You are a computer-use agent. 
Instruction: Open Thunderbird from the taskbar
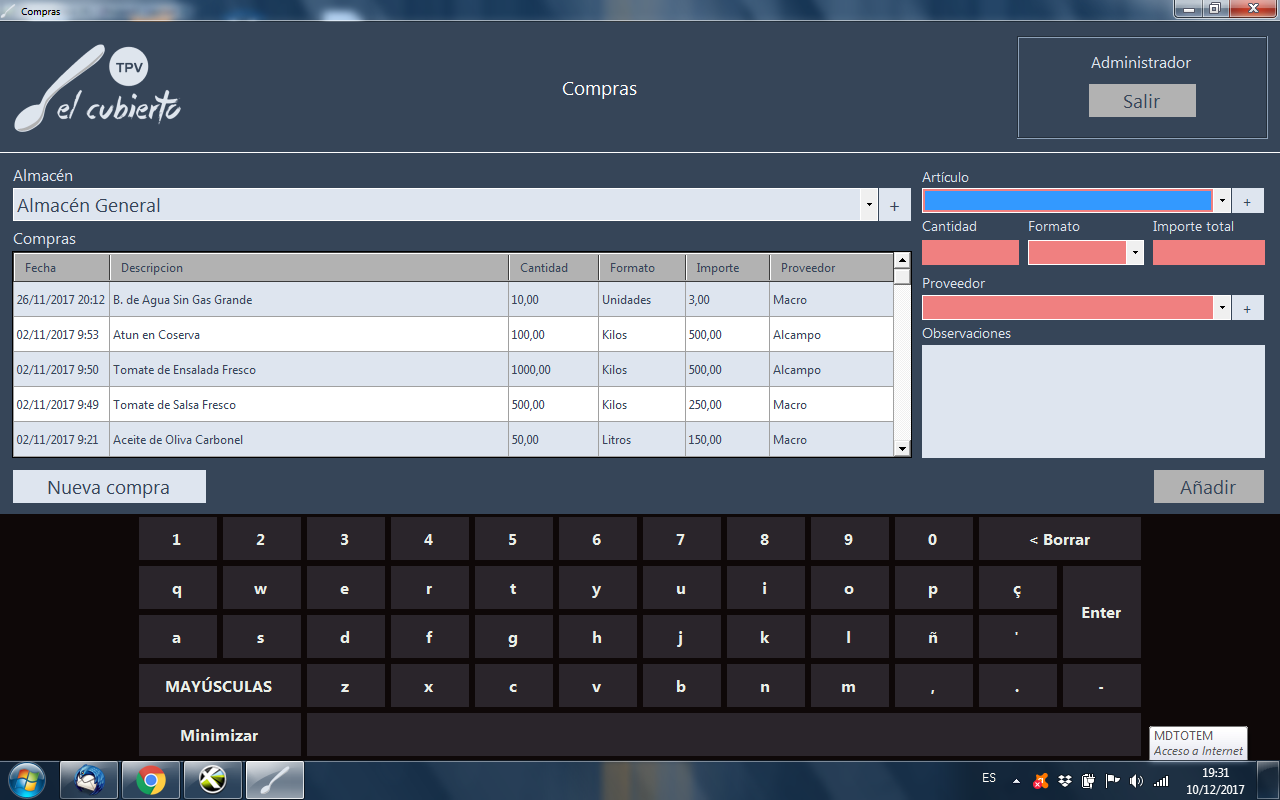coord(89,779)
